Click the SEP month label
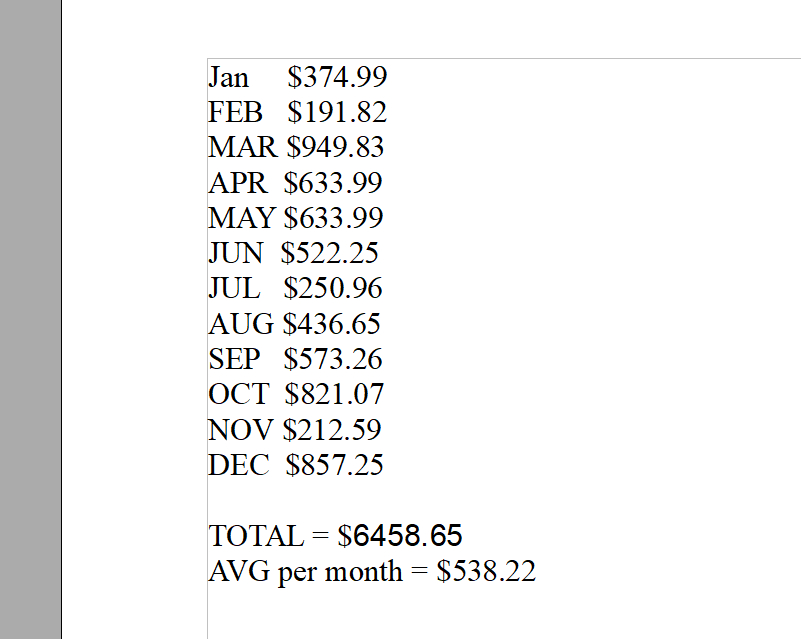Image resolution: width=801 pixels, height=639 pixels. pos(233,359)
